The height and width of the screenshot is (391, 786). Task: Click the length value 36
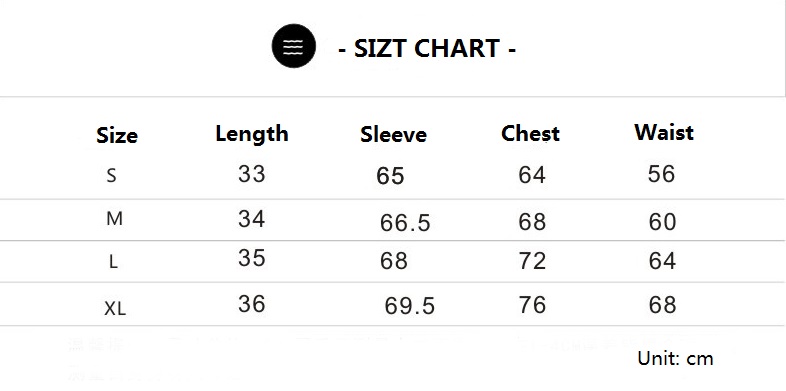(x=252, y=304)
